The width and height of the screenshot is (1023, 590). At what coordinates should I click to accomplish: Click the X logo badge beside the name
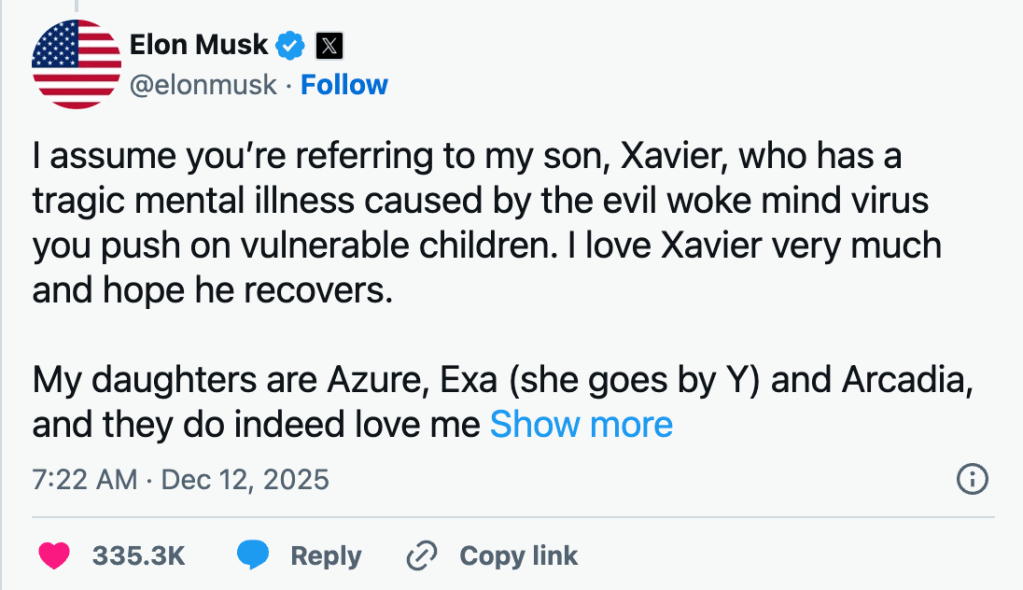(x=329, y=45)
